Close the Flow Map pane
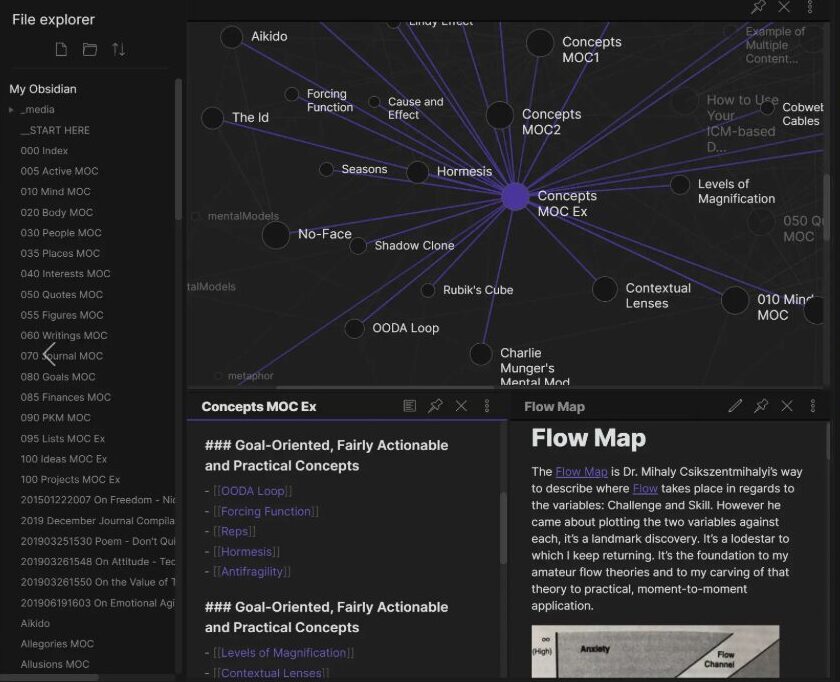 click(x=787, y=406)
